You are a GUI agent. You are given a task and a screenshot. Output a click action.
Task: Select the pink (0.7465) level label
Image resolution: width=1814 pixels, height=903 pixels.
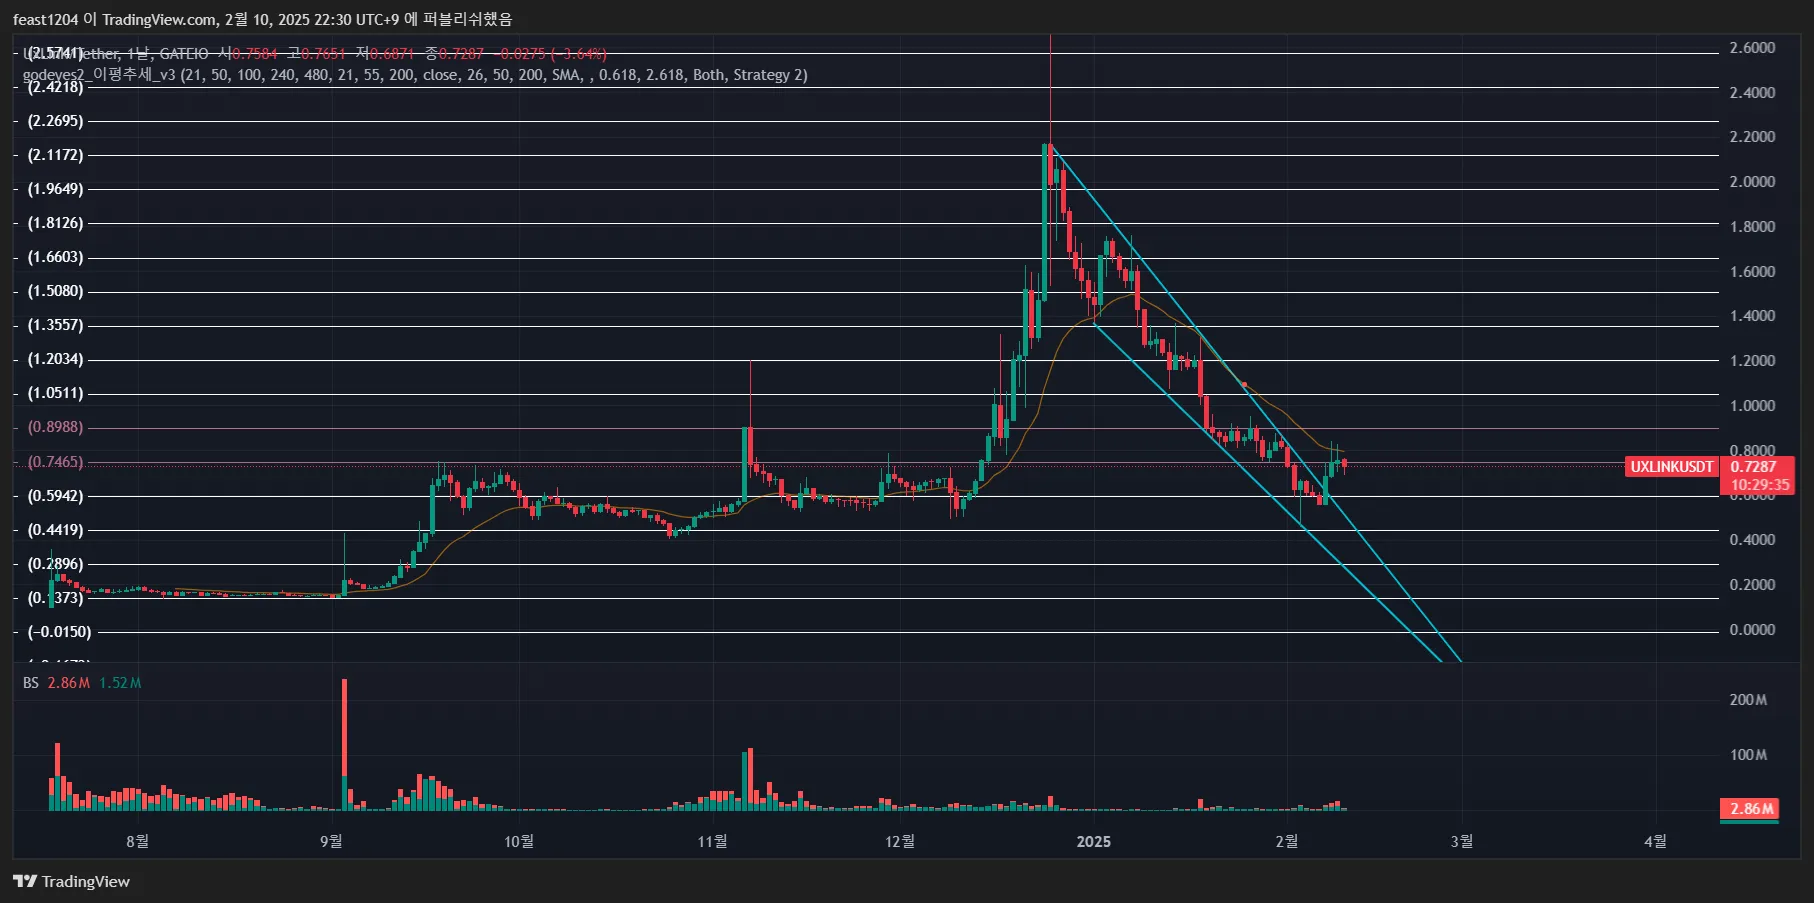coord(55,462)
